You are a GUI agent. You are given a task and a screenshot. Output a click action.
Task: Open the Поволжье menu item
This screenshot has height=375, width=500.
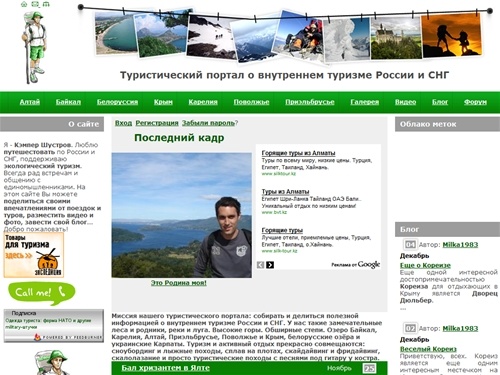point(251,102)
